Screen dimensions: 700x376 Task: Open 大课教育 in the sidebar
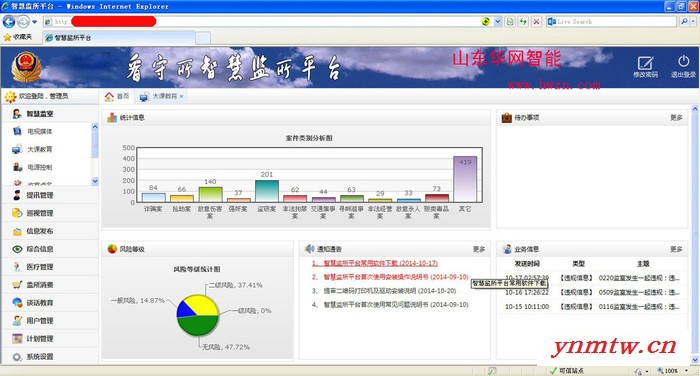[40, 149]
